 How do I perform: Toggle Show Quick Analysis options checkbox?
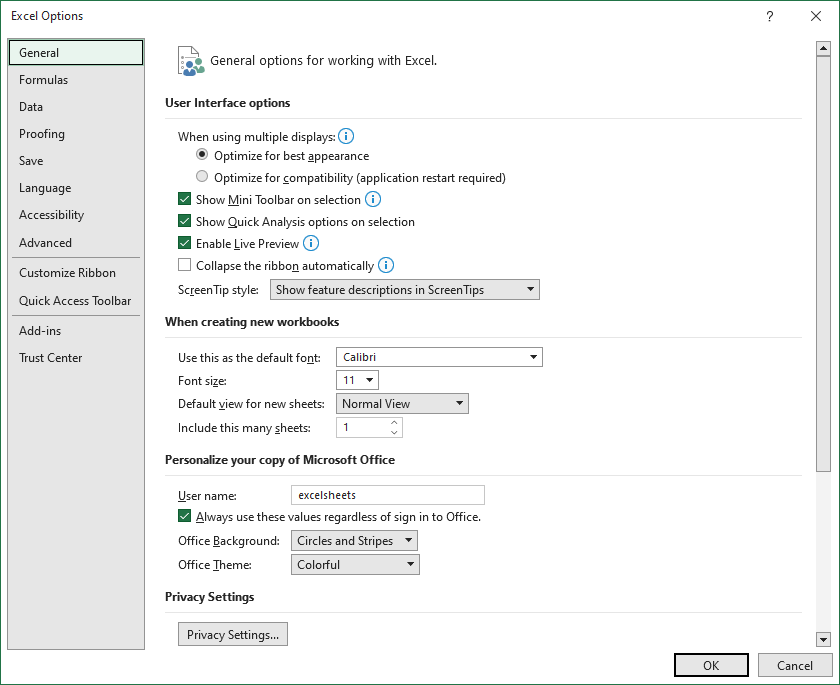(x=184, y=221)
